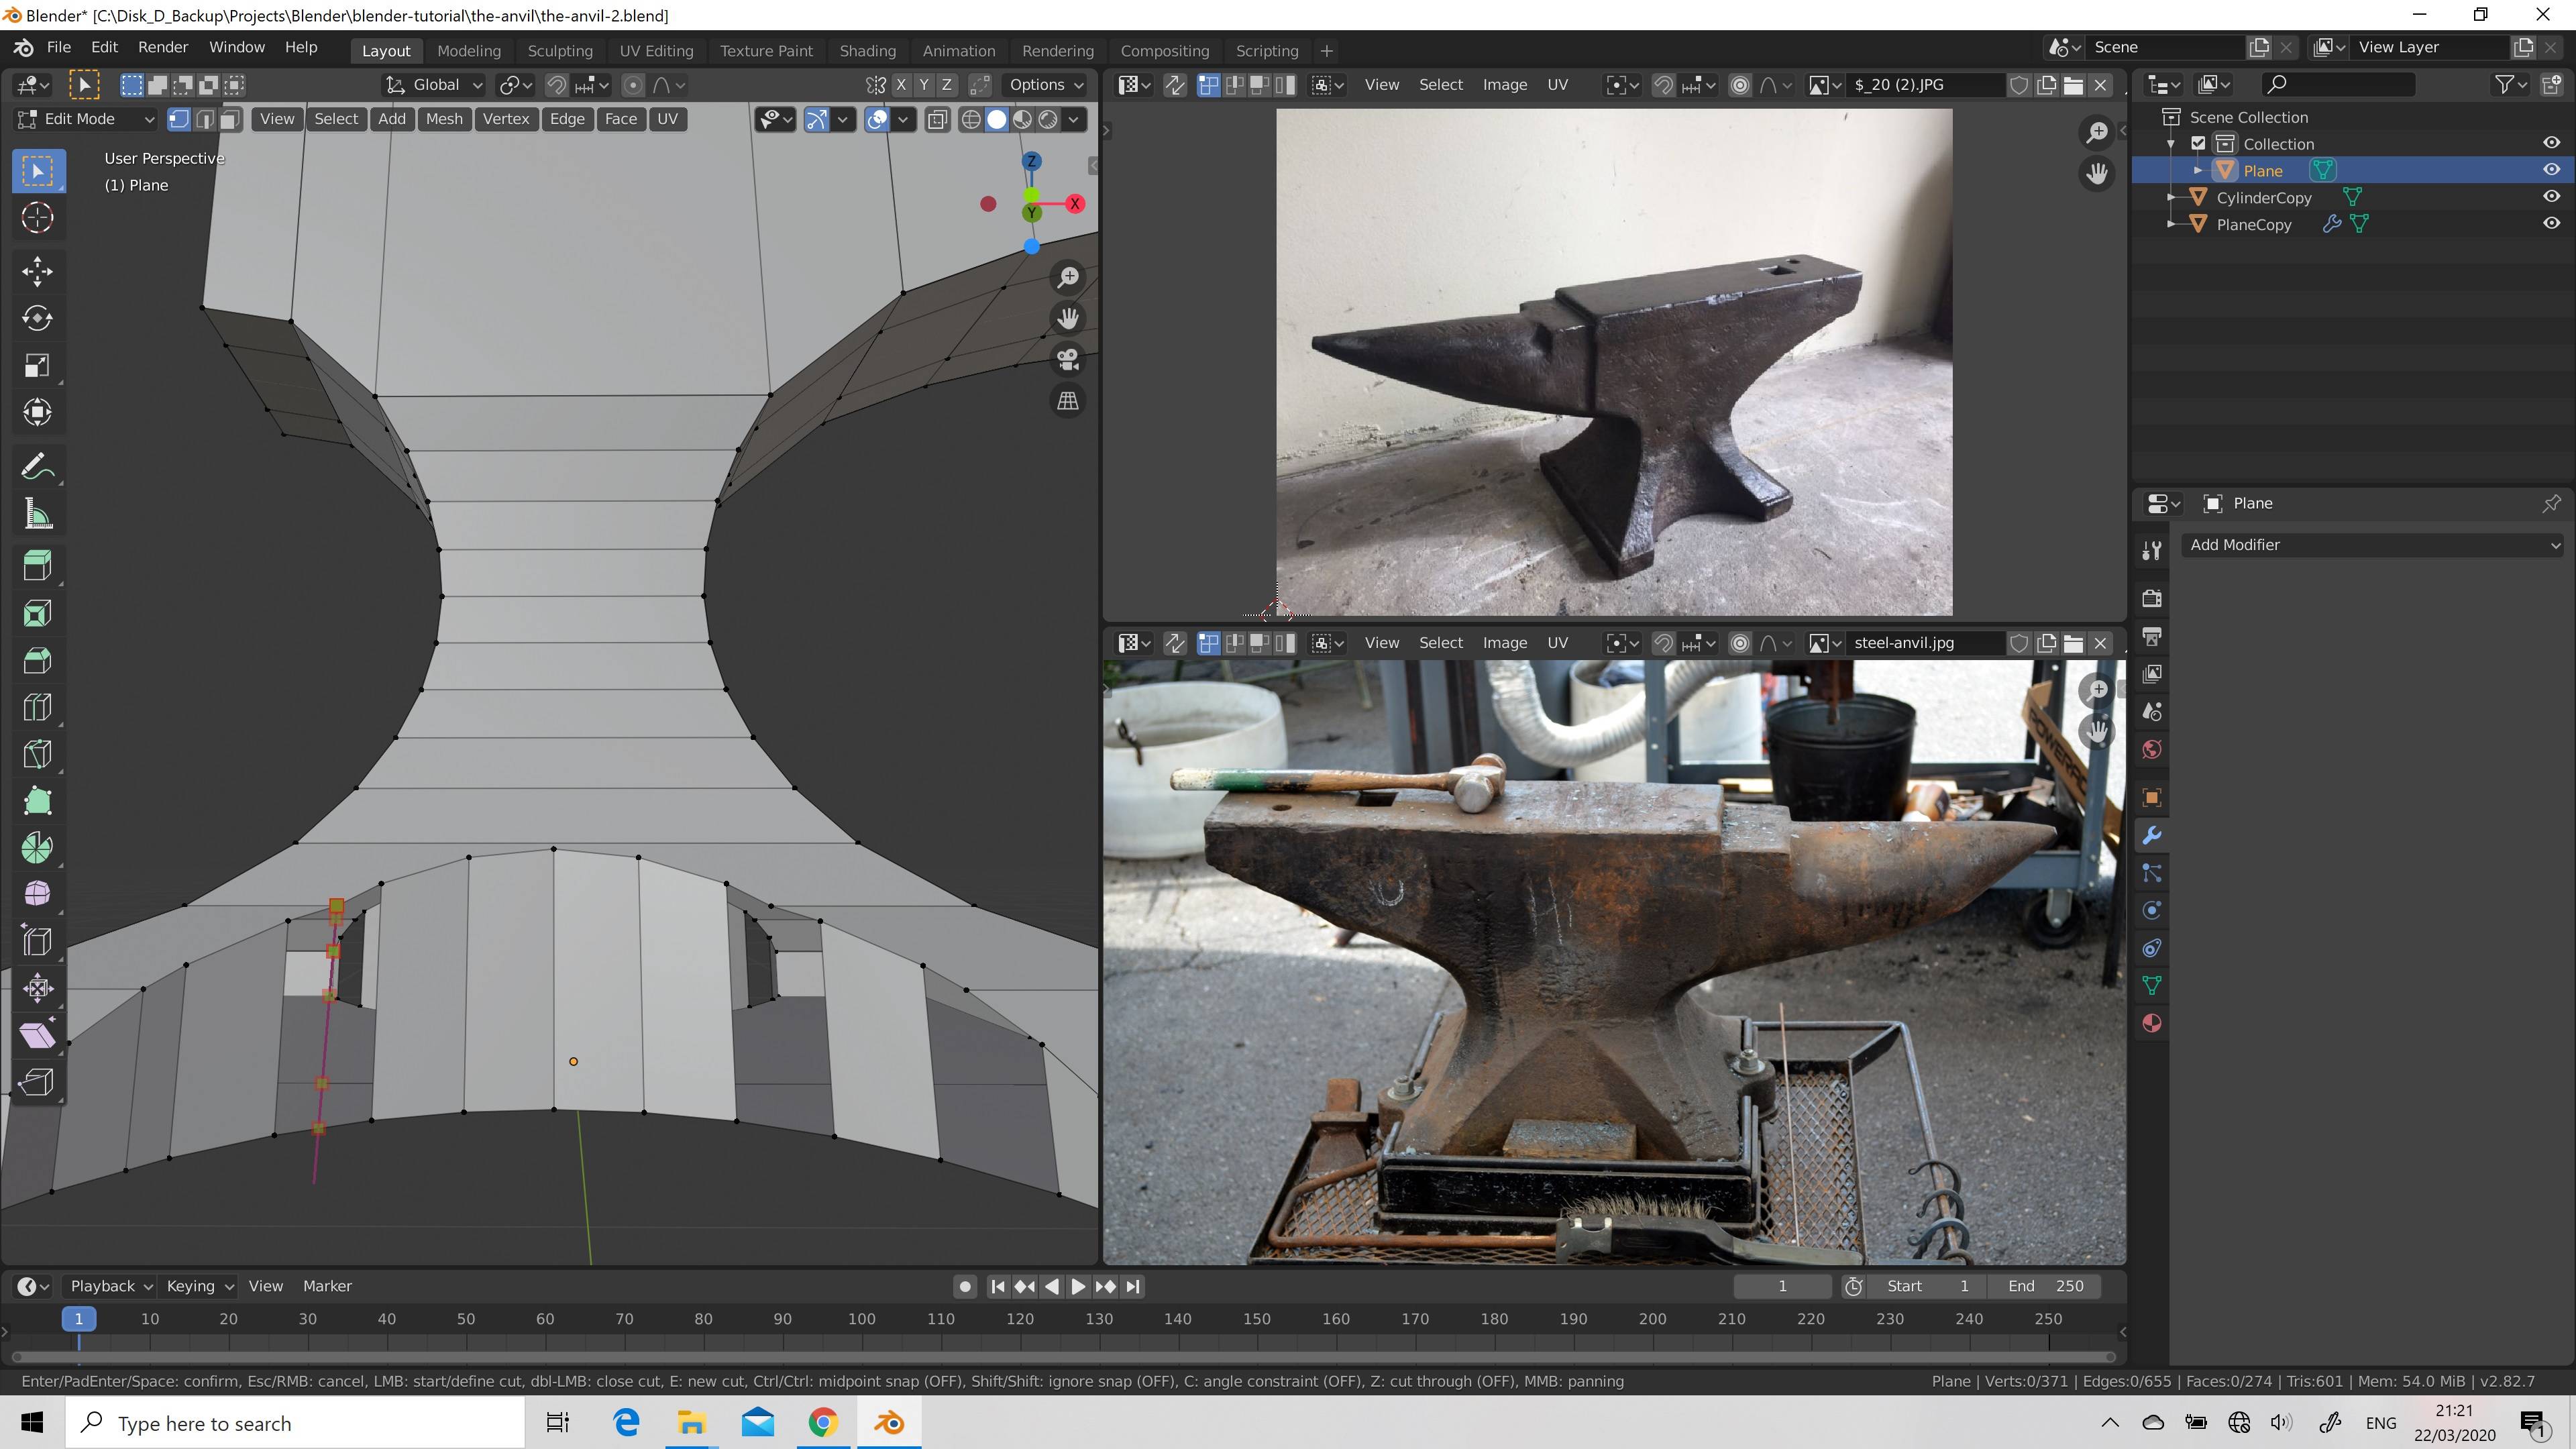Open Particle Properties in the properties sidebar
This screenshot has width=2576, height=1449.
(x=2151, y=873)
